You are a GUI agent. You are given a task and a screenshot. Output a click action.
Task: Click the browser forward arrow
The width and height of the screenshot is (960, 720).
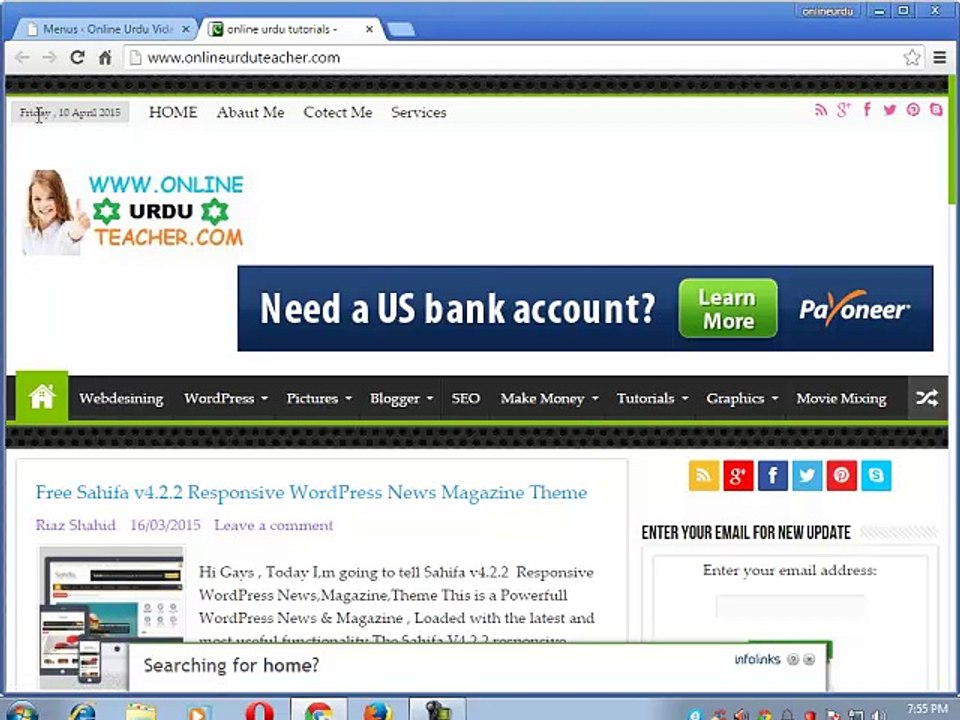tap(49, 58)
